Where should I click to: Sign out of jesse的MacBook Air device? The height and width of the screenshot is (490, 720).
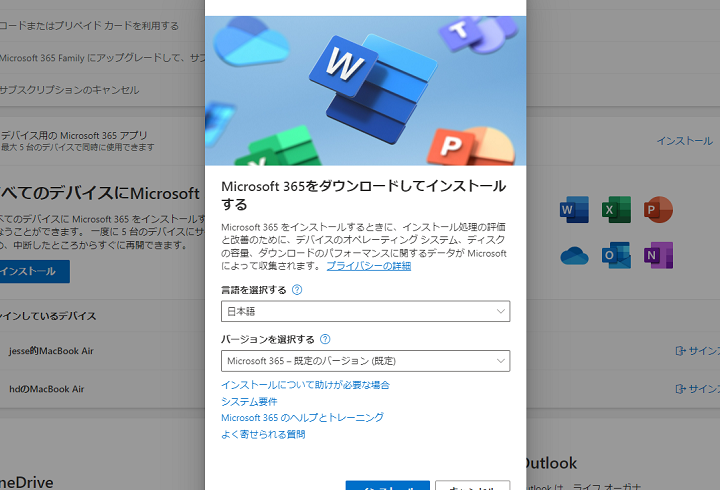point(697,351)
